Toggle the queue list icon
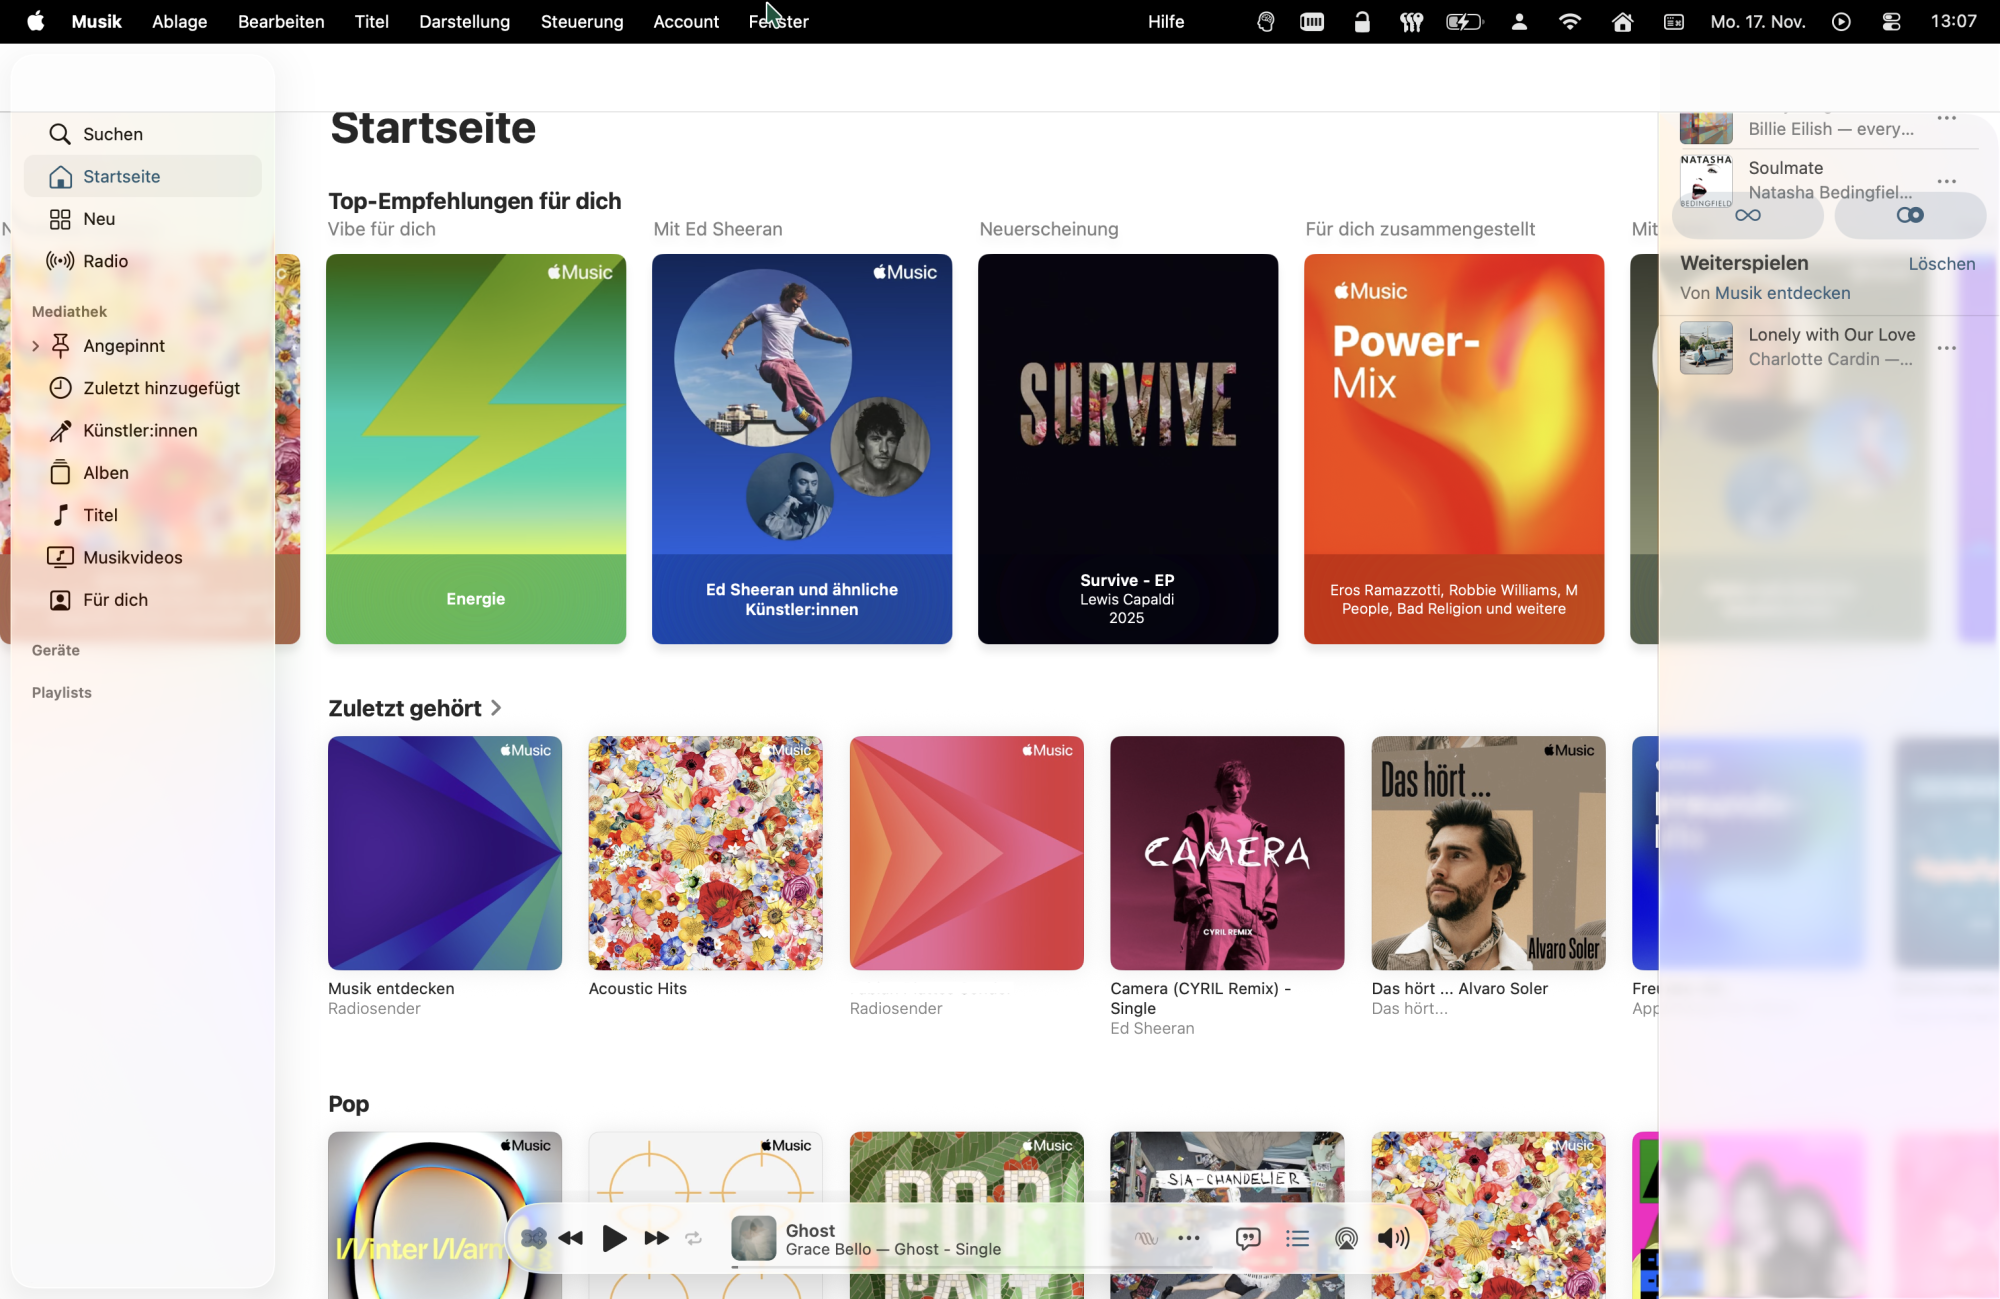2000x1299 pixels. [1297, 1239]
